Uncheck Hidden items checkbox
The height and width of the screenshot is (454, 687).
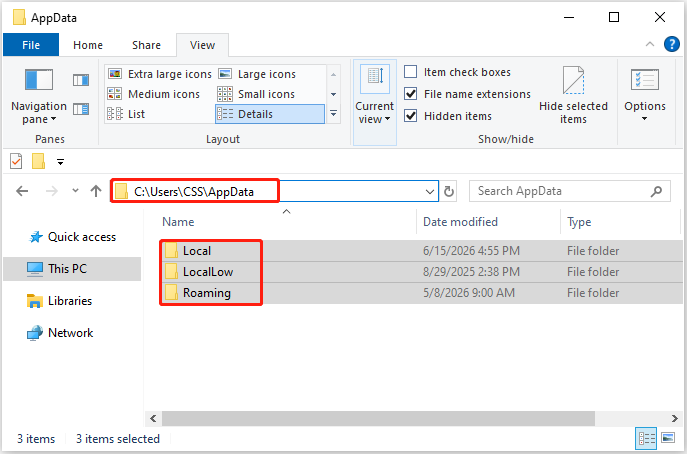tap(411, 116)
